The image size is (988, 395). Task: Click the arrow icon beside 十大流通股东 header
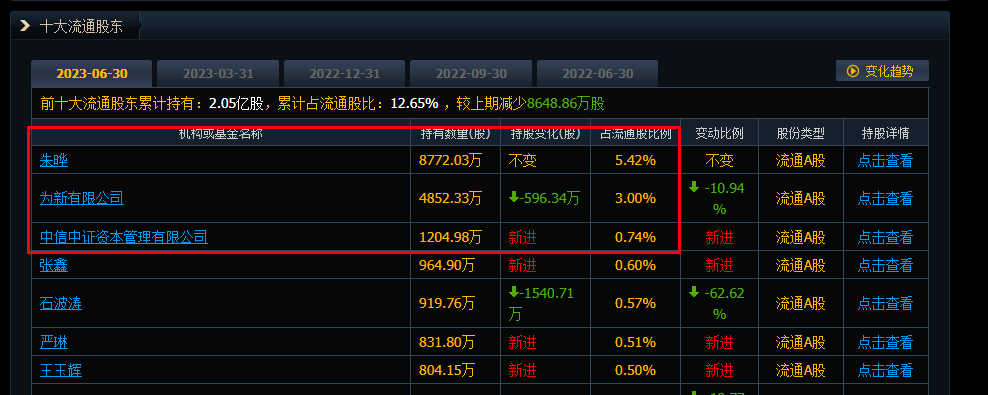(x=25, y=26)
